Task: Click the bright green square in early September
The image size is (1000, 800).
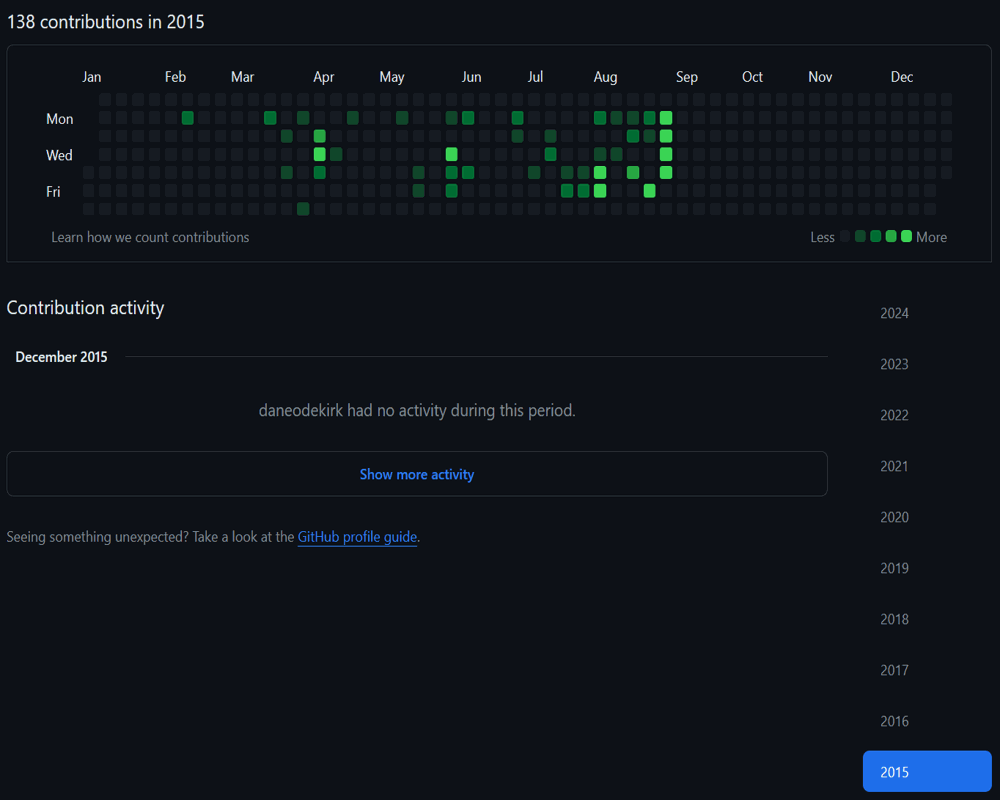Action: [x=666, y=117]
